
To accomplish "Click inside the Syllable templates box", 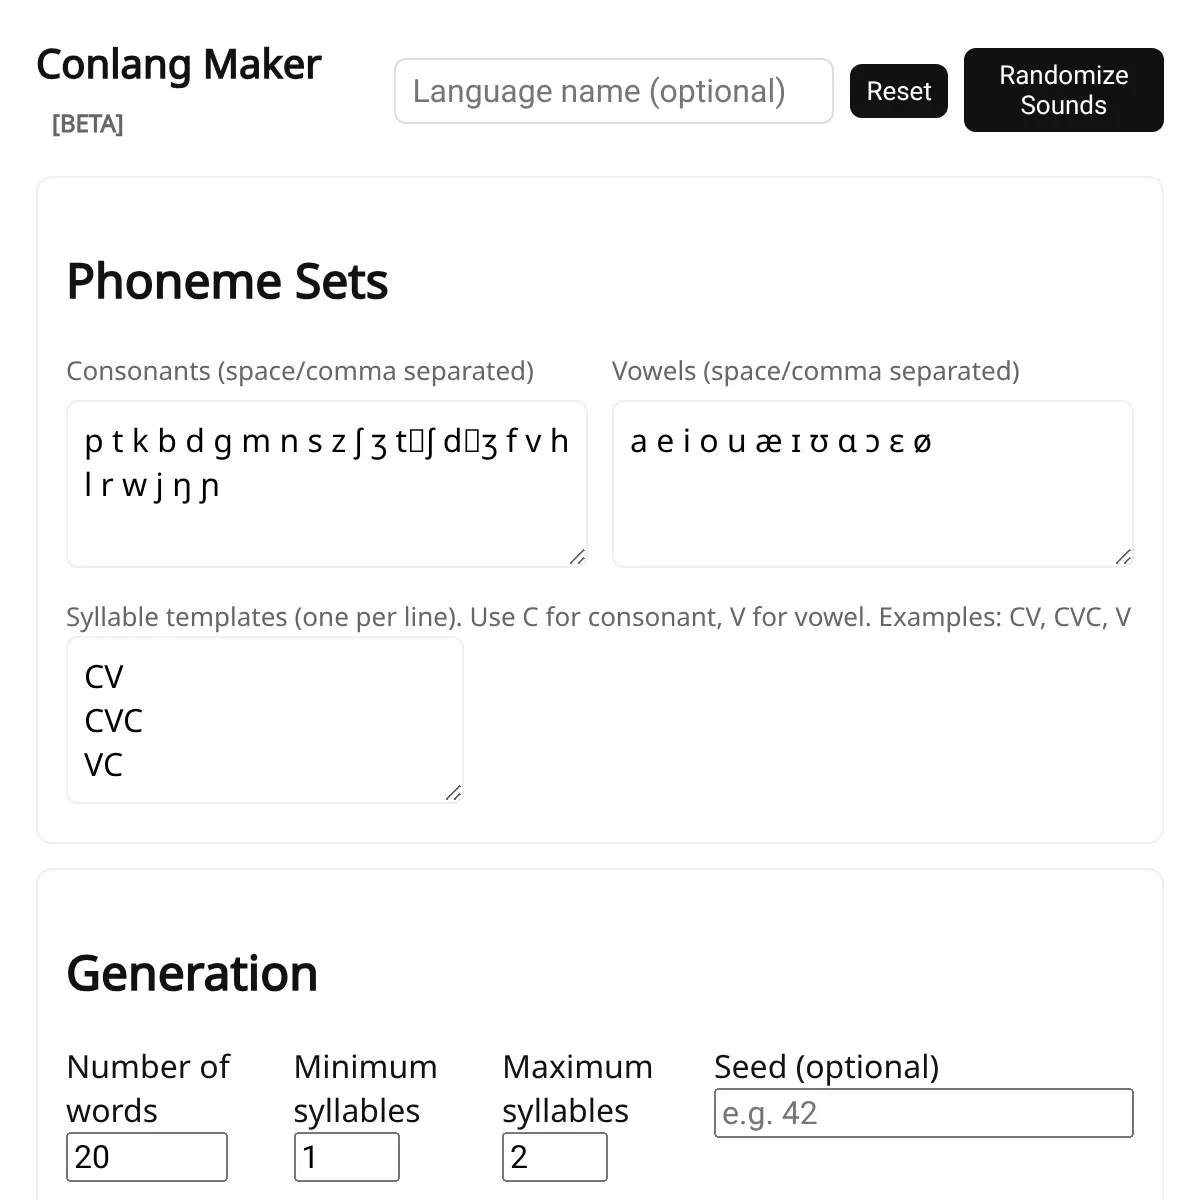I will tap(264, 720).
